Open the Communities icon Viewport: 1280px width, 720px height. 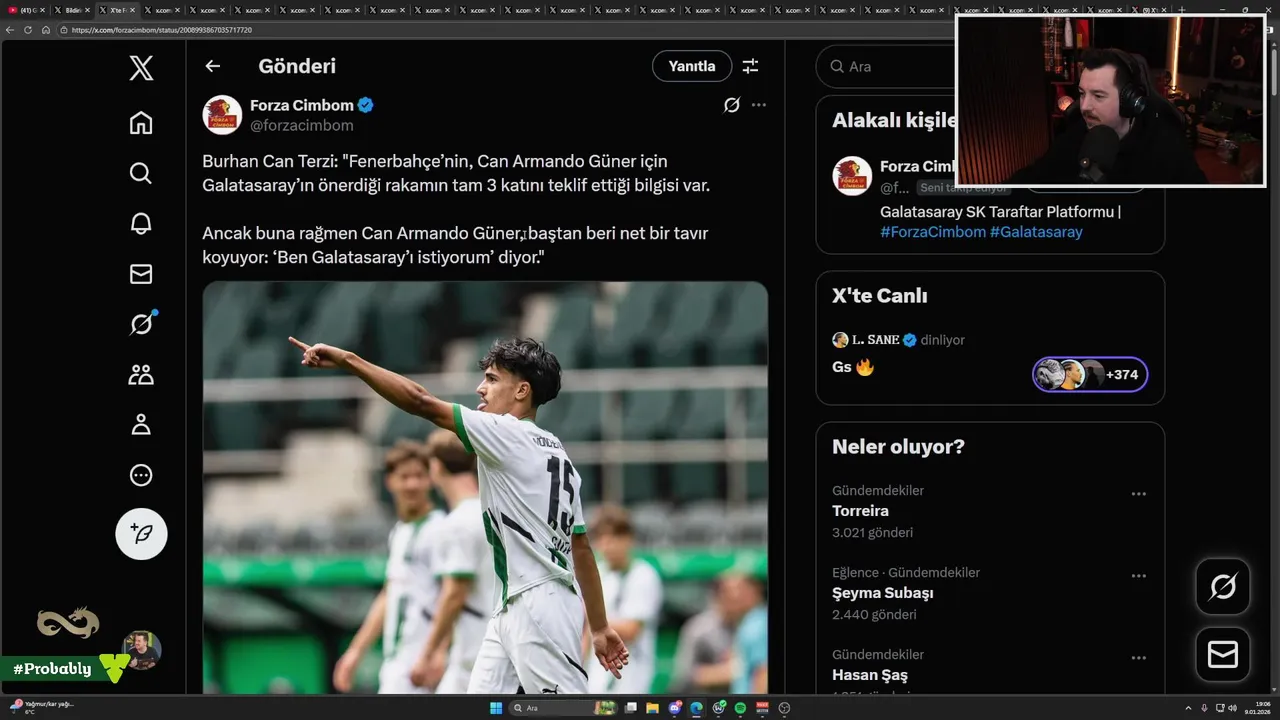[x=141, y=375]
